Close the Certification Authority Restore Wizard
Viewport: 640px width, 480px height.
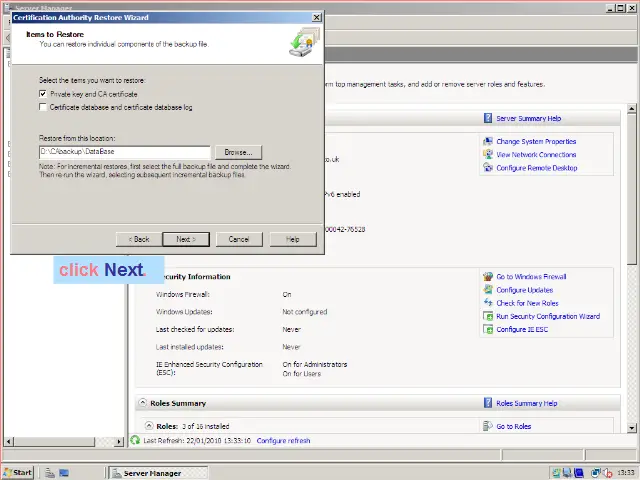(316, 17)
